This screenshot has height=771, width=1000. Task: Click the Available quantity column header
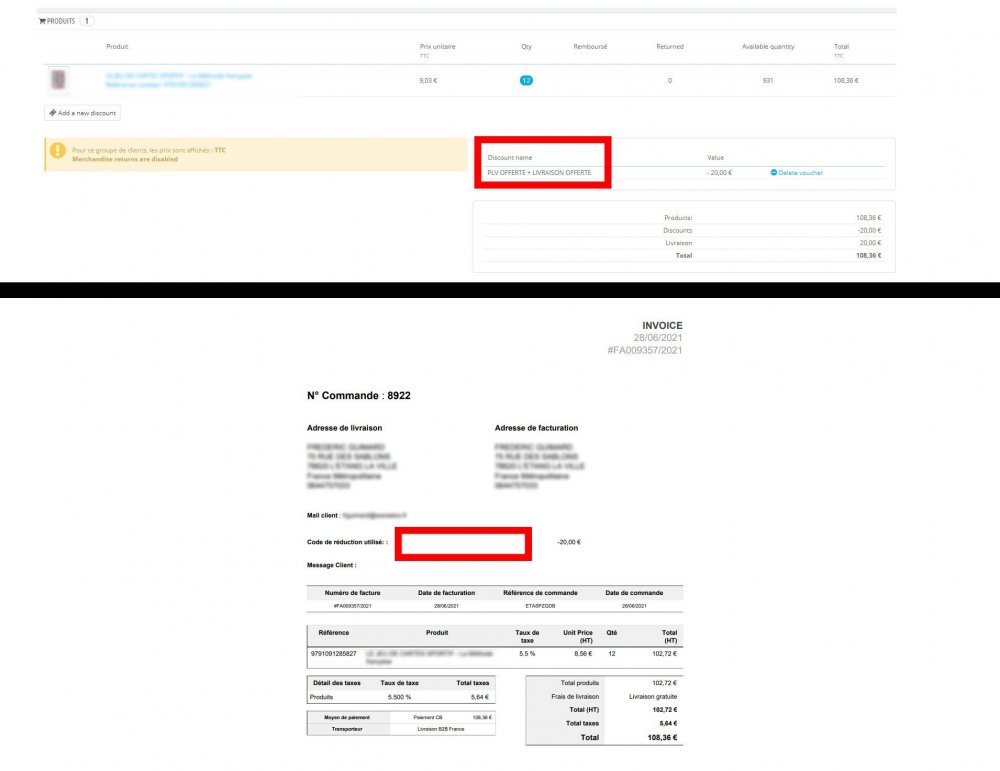tap(768, 47)
